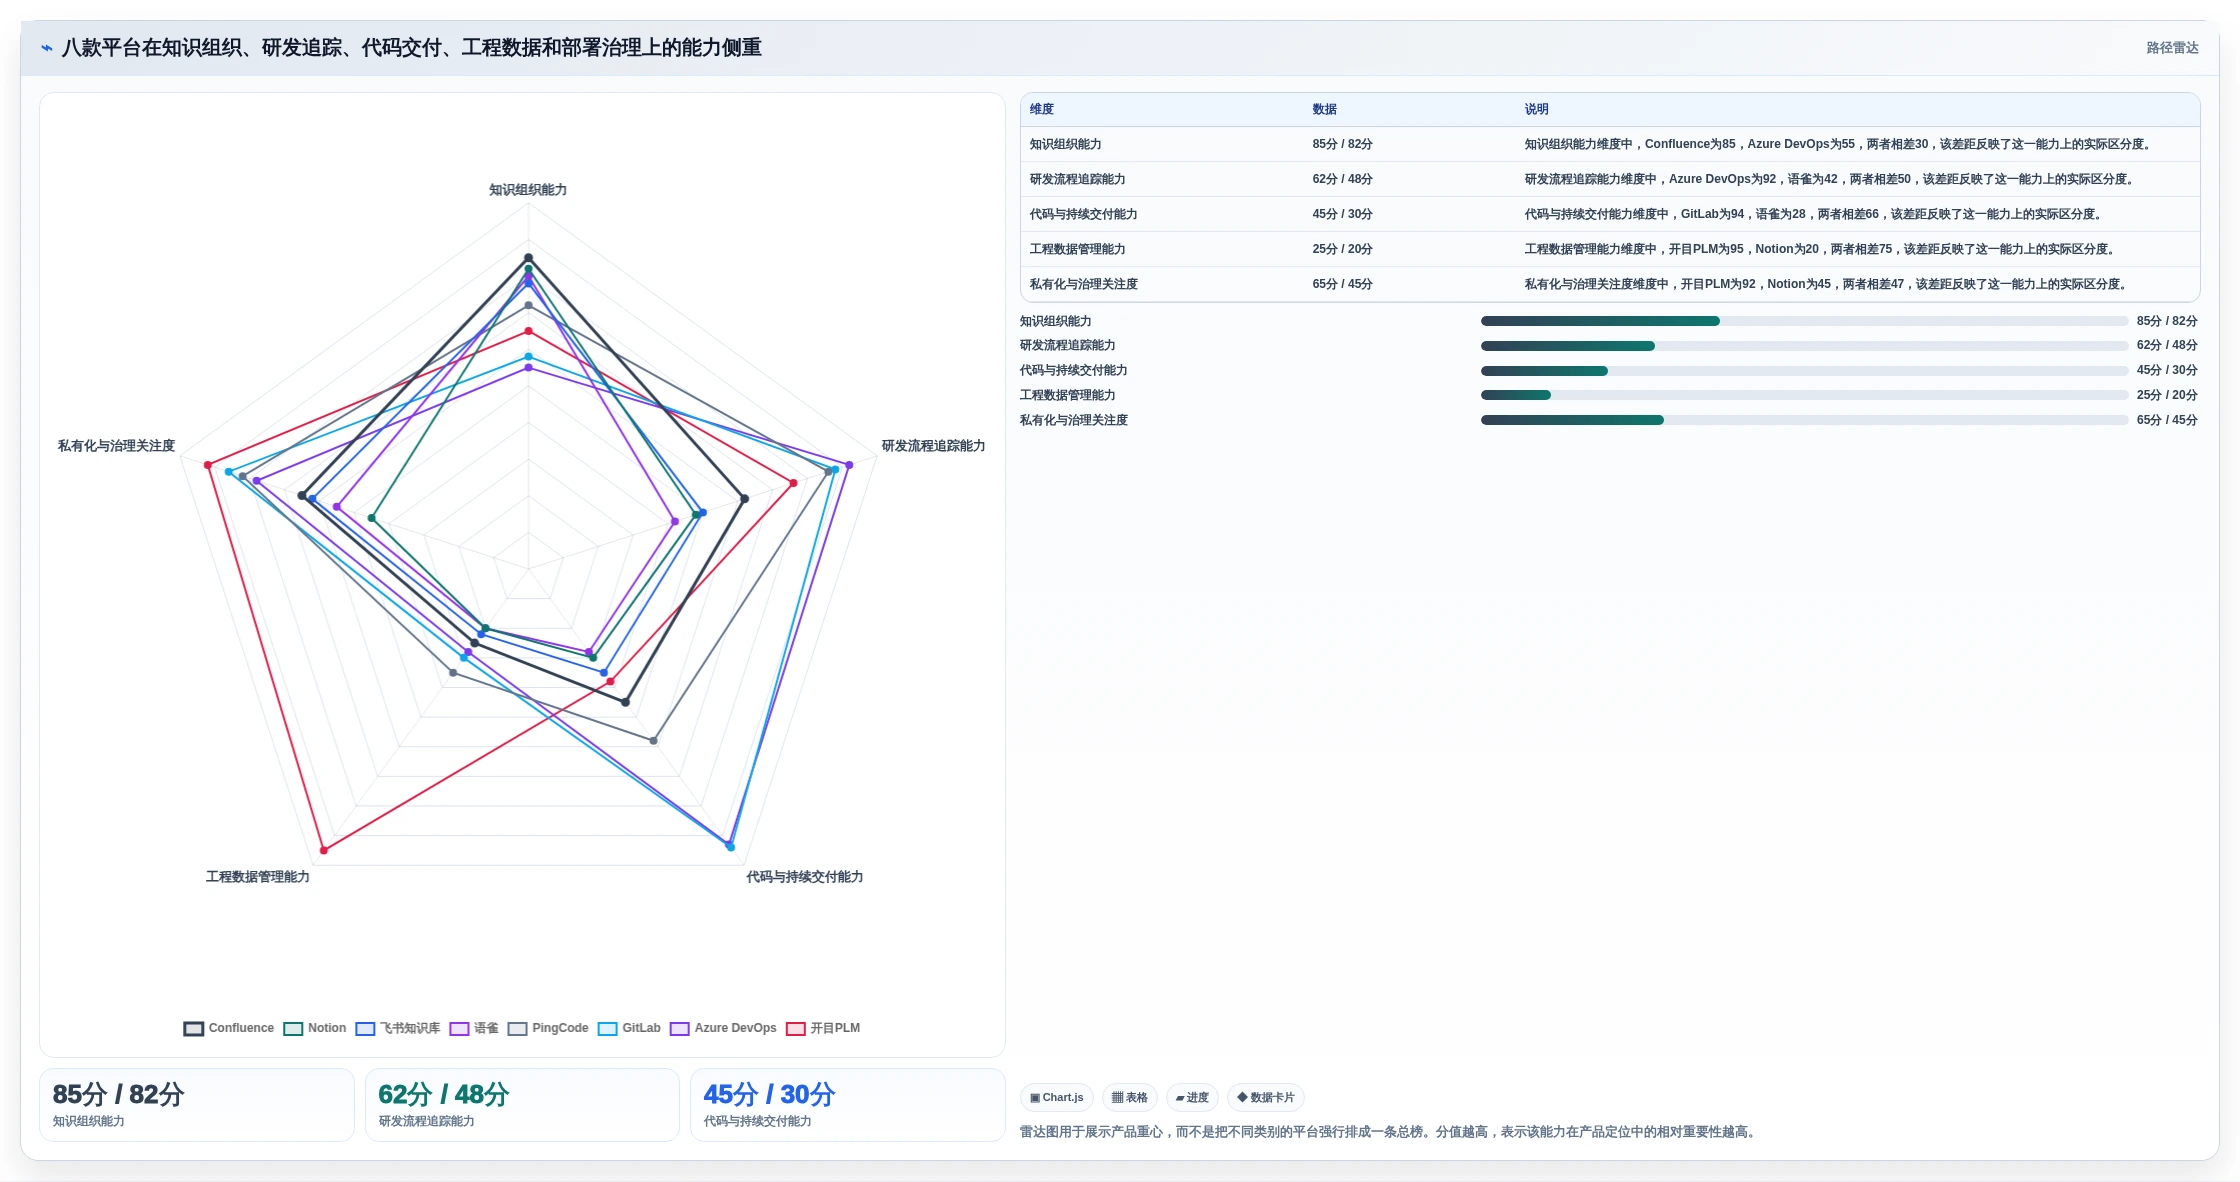Click the 代码与持续交付能力 progress bar
The height and width of the screenshot is (1182, 2240).
[x=1804, y=371]
